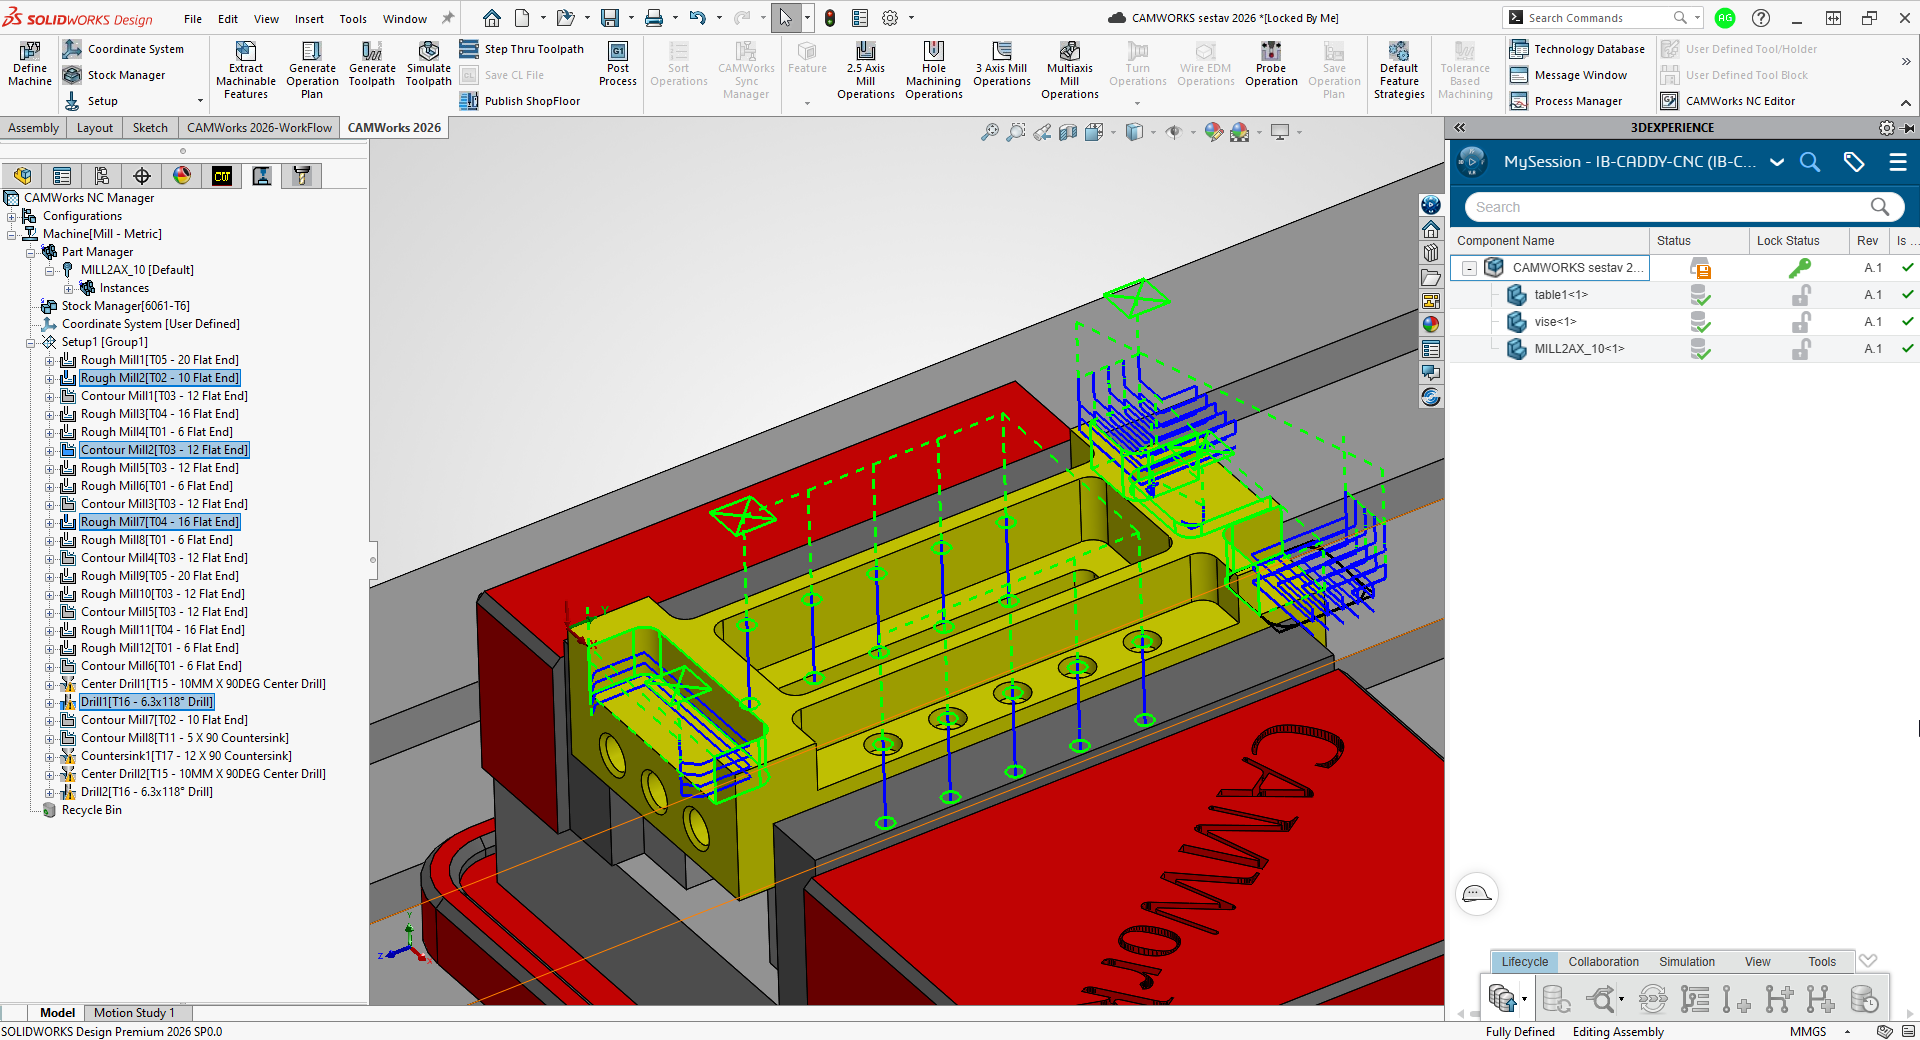Screen dimensions: 1920x1040
Task: Collapse the Setup1 [Group1] node
Action: click(x=31, y=342)
